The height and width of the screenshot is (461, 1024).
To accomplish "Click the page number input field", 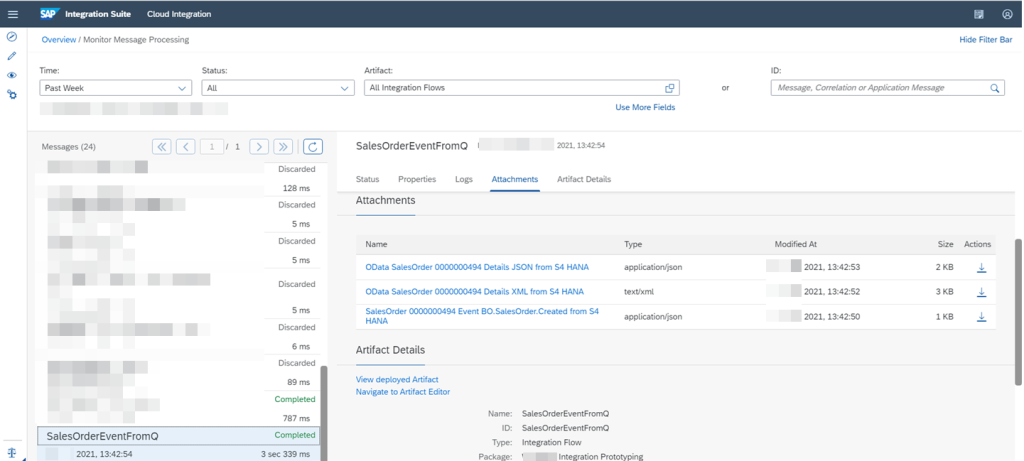I will pos(212,147).
